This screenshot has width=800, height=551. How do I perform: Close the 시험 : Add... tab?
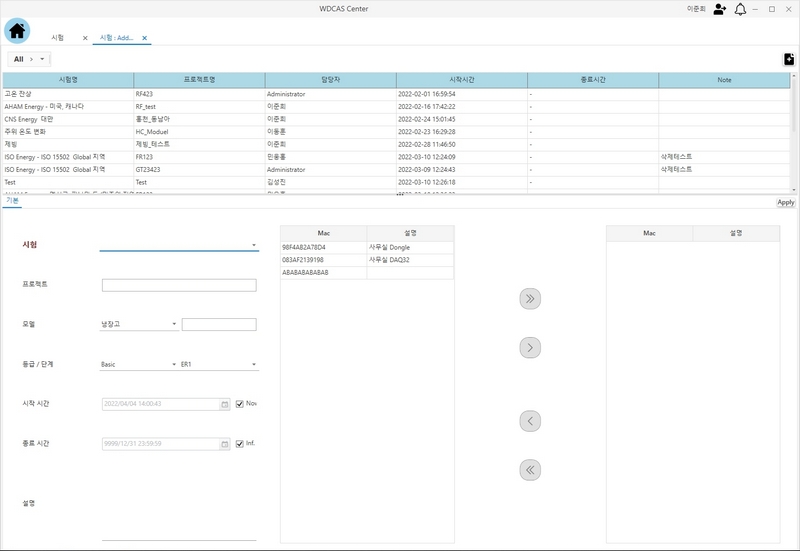pyautogui.click(x=144, y=38)
